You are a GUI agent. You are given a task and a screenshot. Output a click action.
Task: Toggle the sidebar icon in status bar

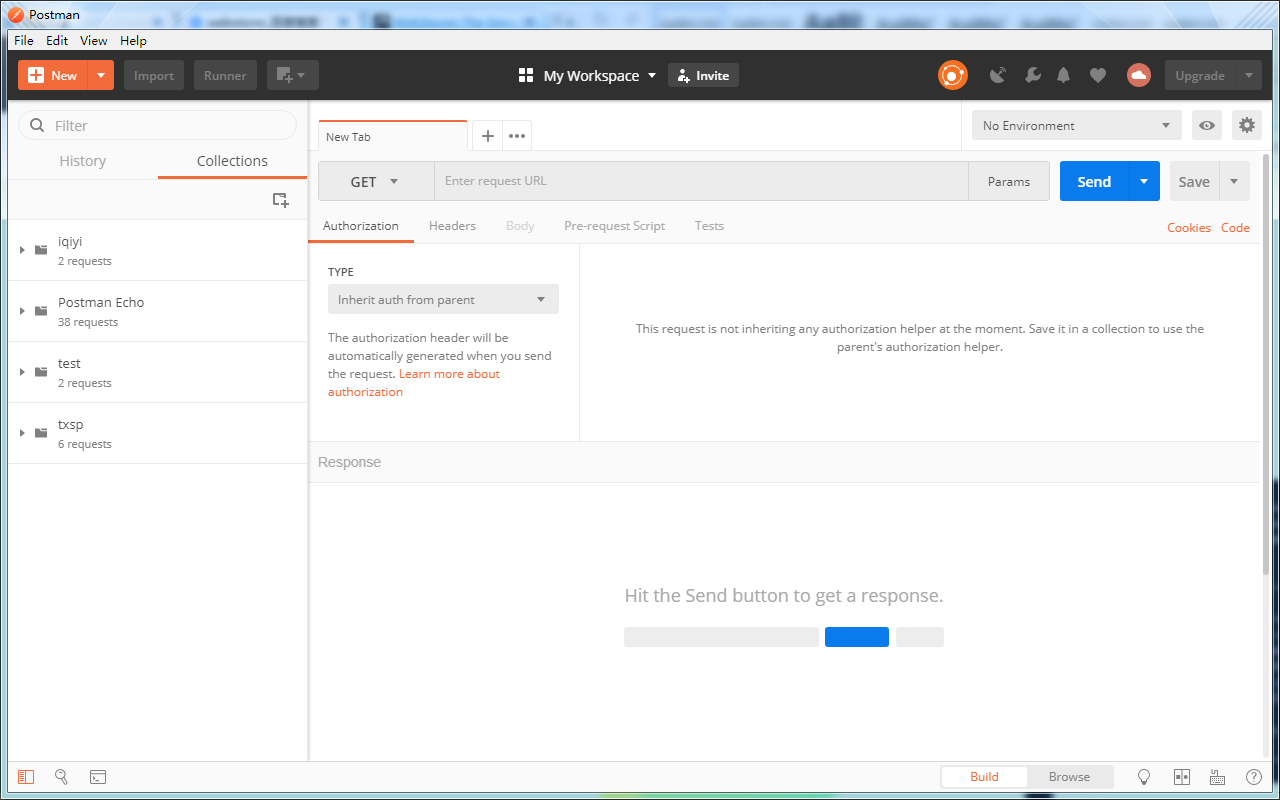click(x=26, y=777)
